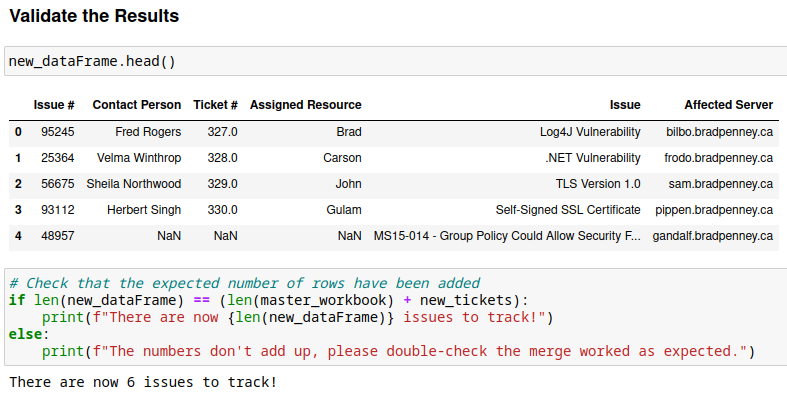Viewport: 787px width, 395px height.
Task: Click the row-count check code cell
Action: pos(396,317)
